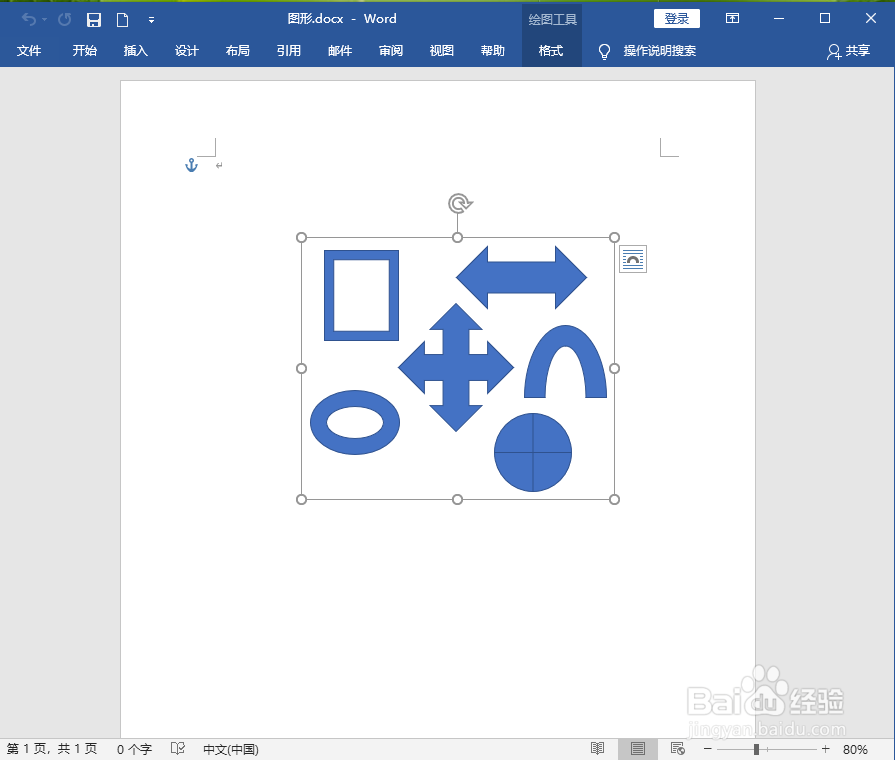This screenshot has height=760, width=895.
Task: Click the 80% zoom level
Action: click(855, 749)
